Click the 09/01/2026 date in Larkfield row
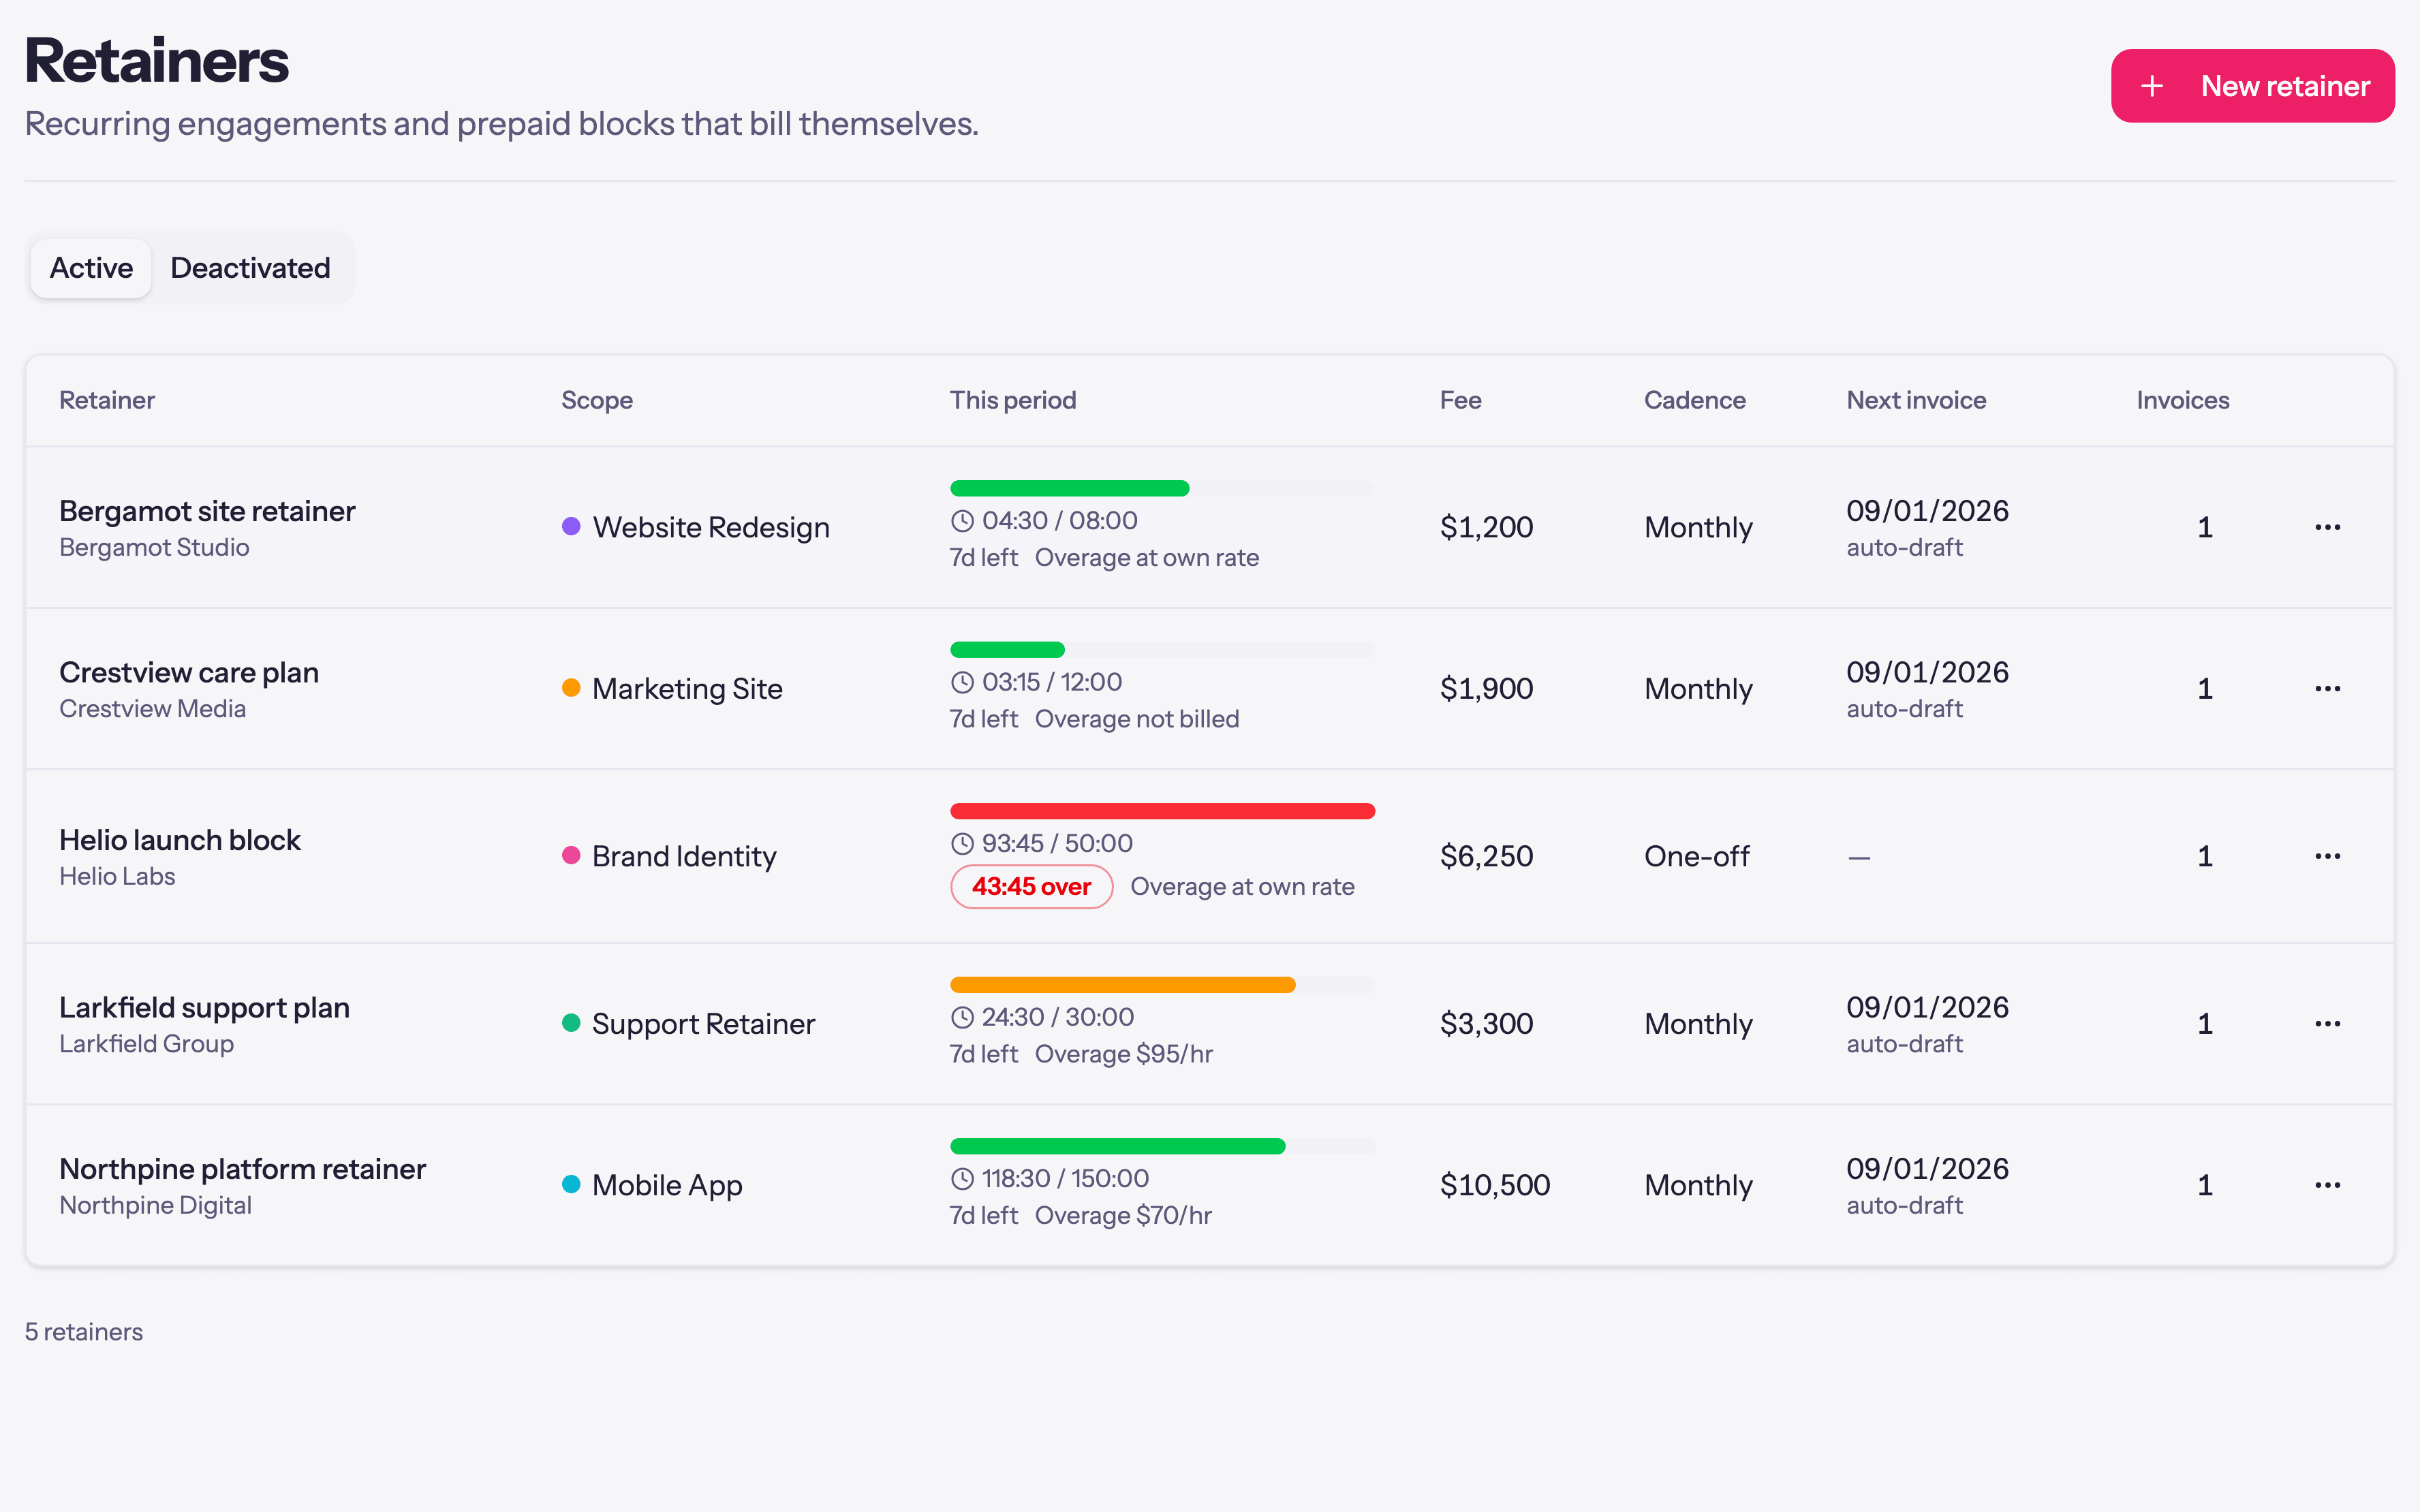 tap(1927, 1007)
